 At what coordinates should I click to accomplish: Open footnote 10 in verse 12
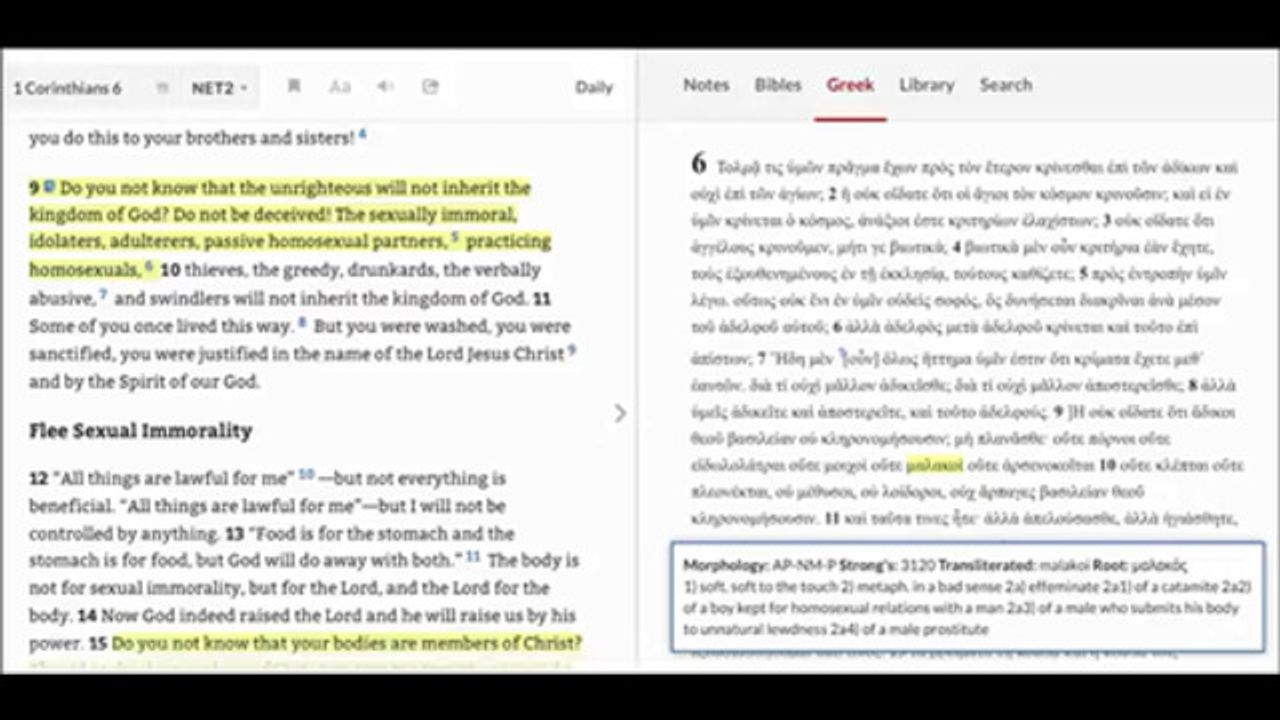[x=306, y=473]
